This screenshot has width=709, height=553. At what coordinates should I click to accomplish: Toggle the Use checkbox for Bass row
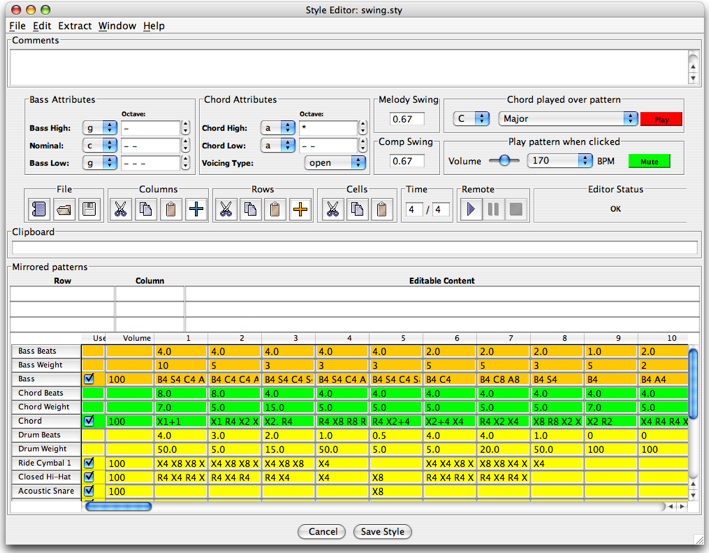(90, 380)
